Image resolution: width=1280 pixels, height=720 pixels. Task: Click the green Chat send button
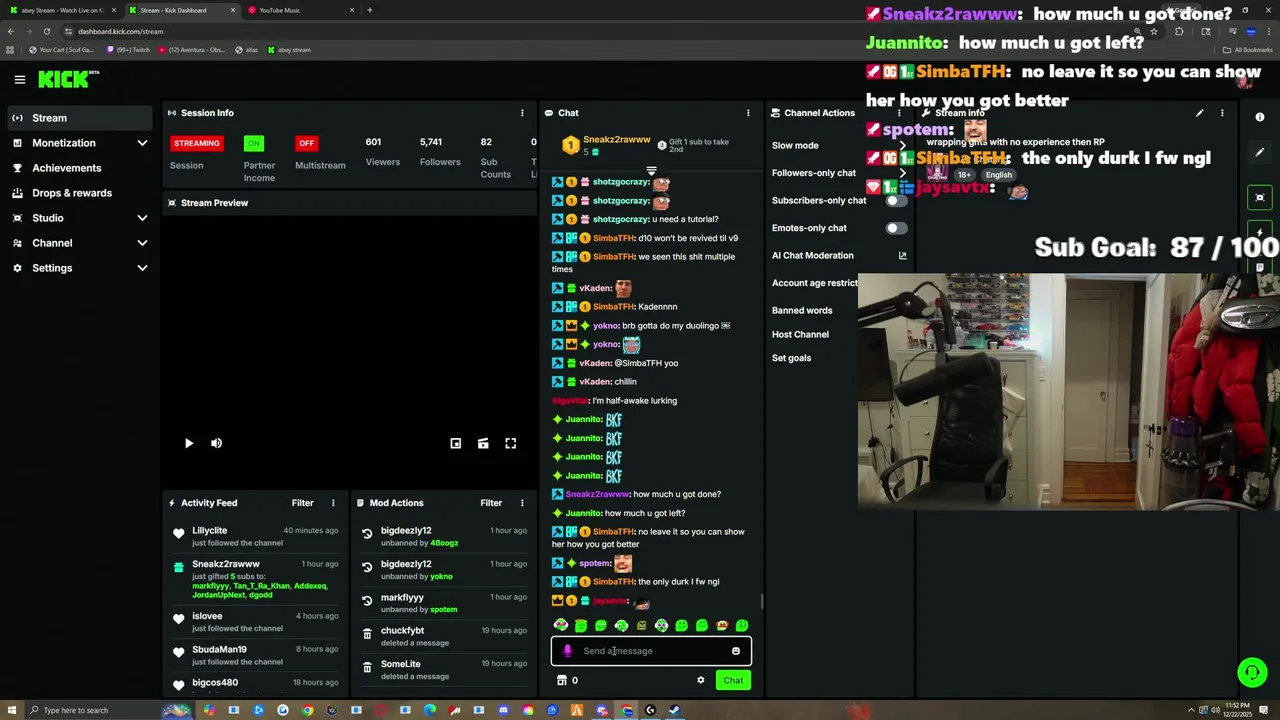tap(733, 680)
